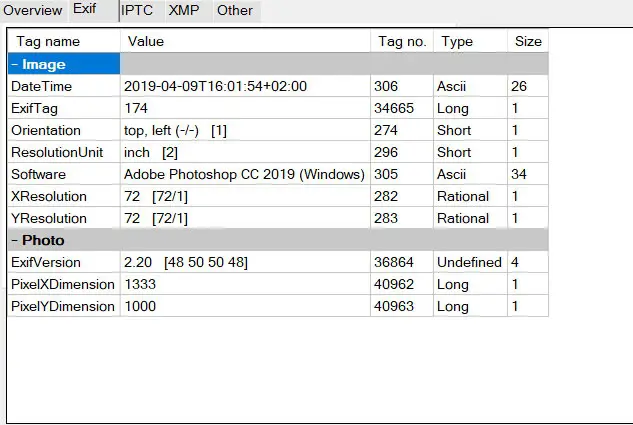This screenshot has height=425, width=633.
Task: Open the Other tab
Action: [x=235, y=11]
